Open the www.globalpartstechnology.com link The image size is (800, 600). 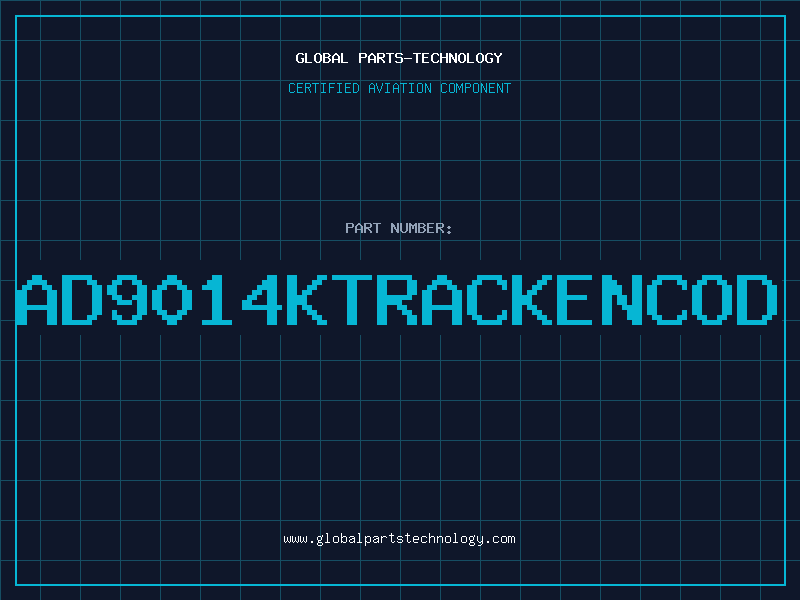click(x=399, y=539)
